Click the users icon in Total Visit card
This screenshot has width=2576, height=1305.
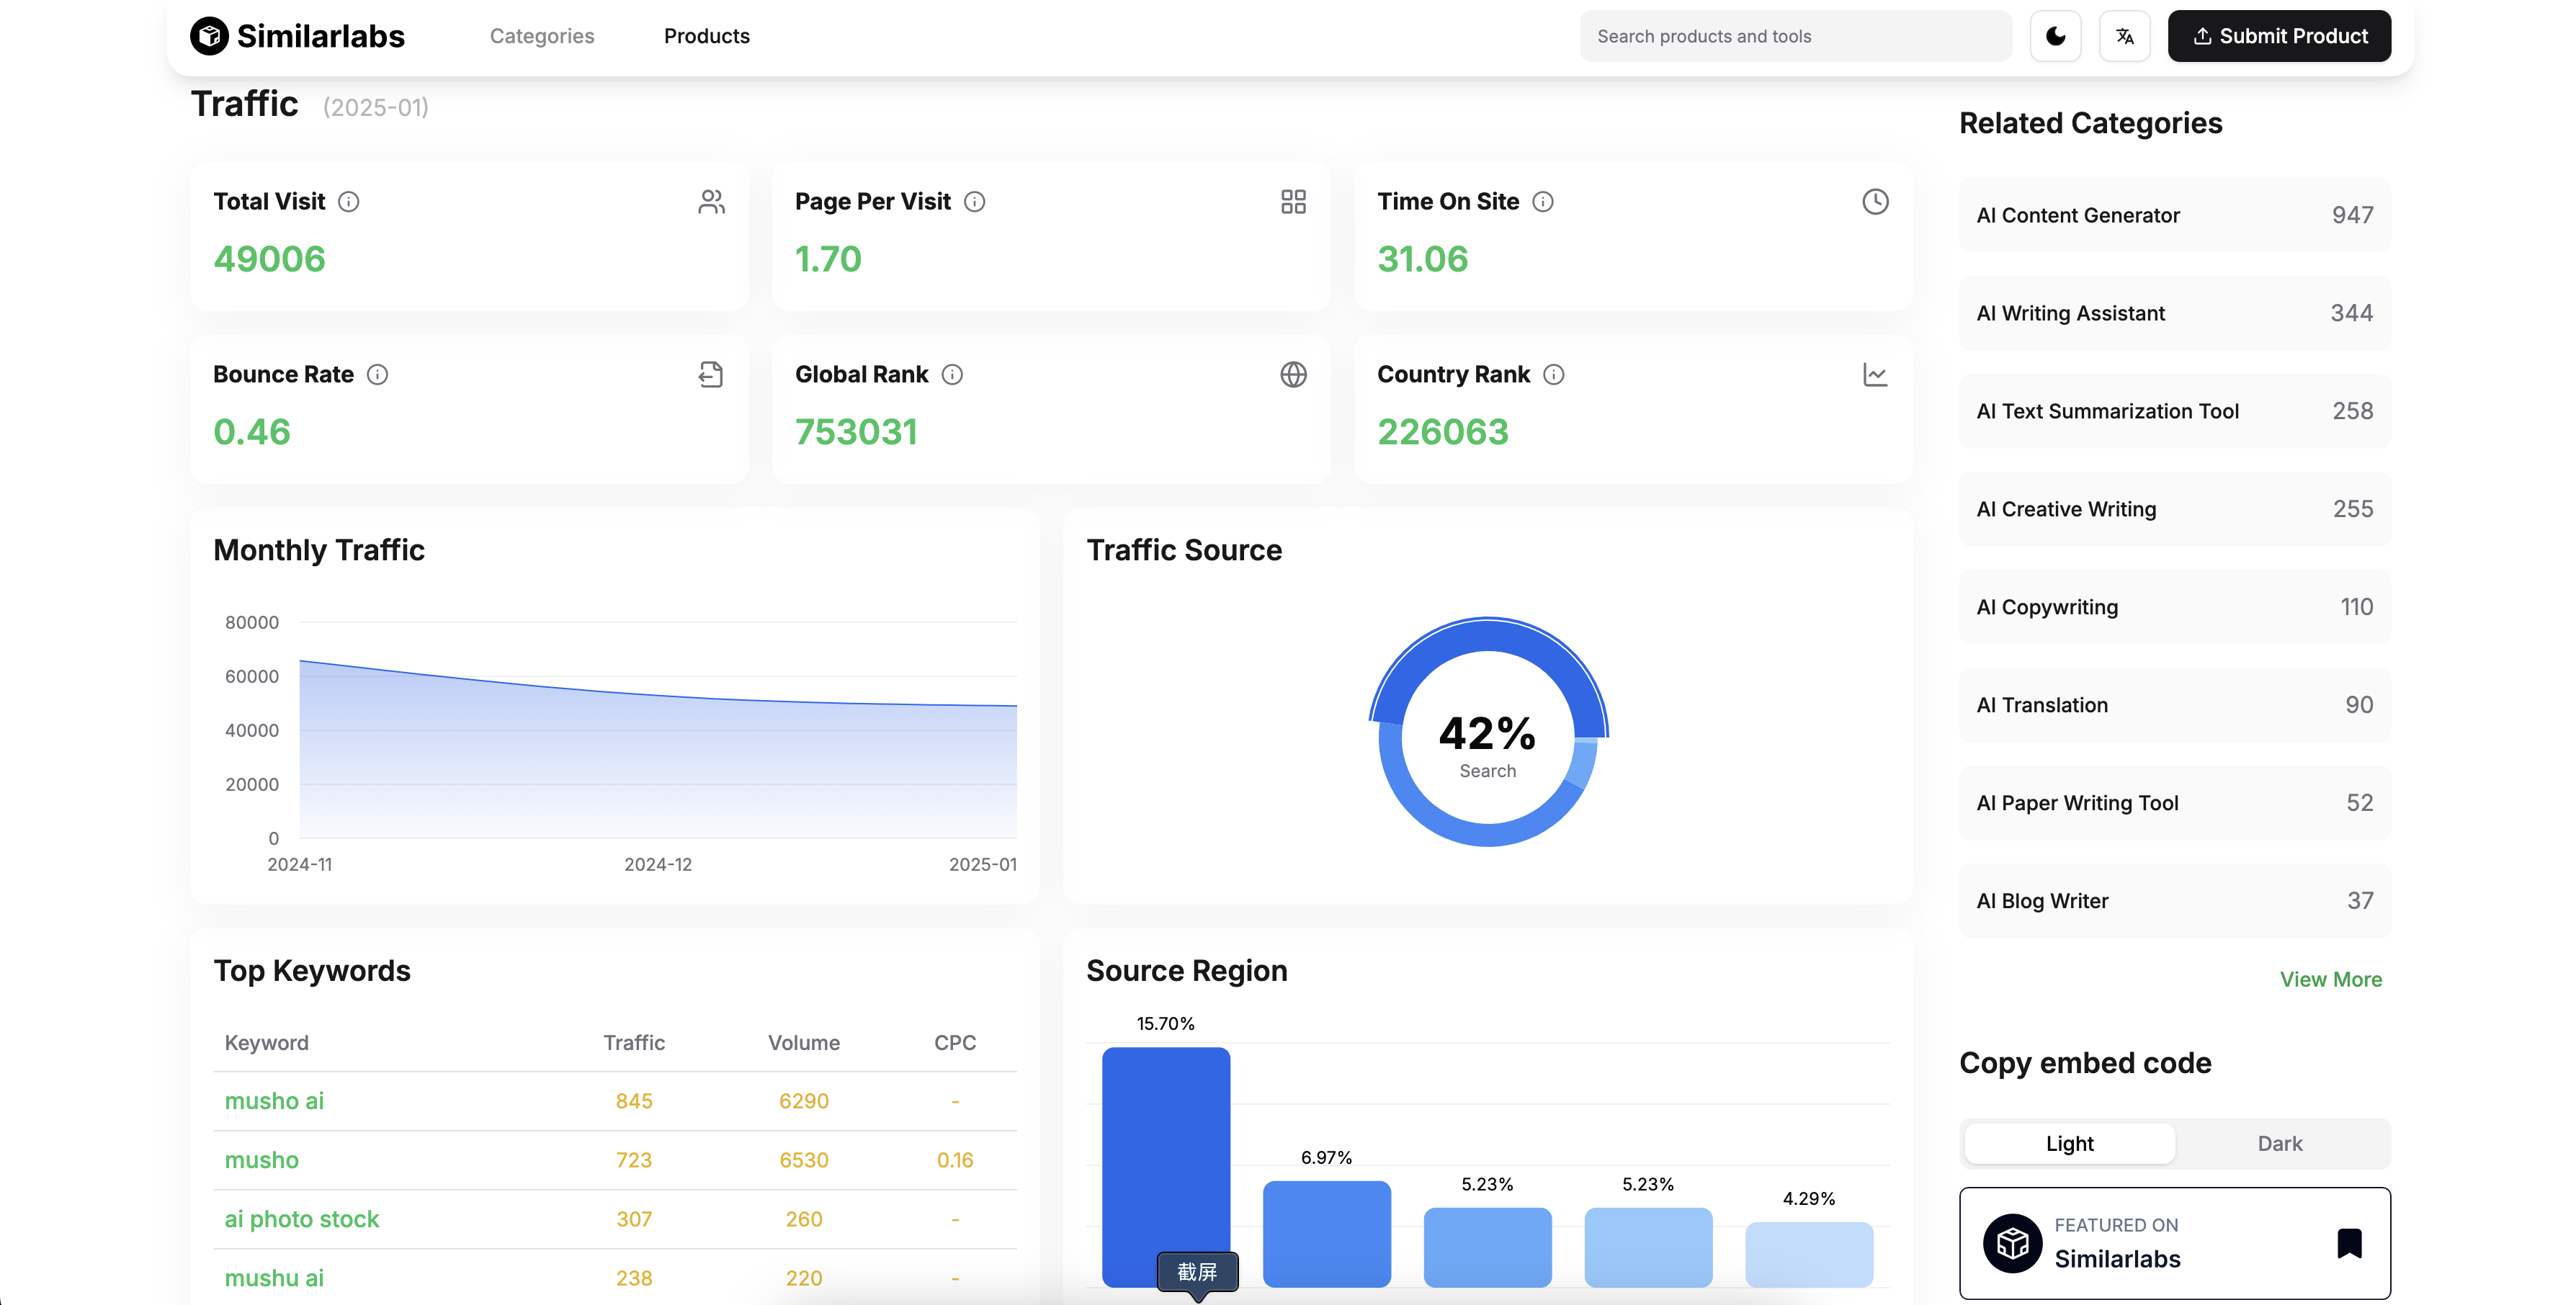coord(711,202)
